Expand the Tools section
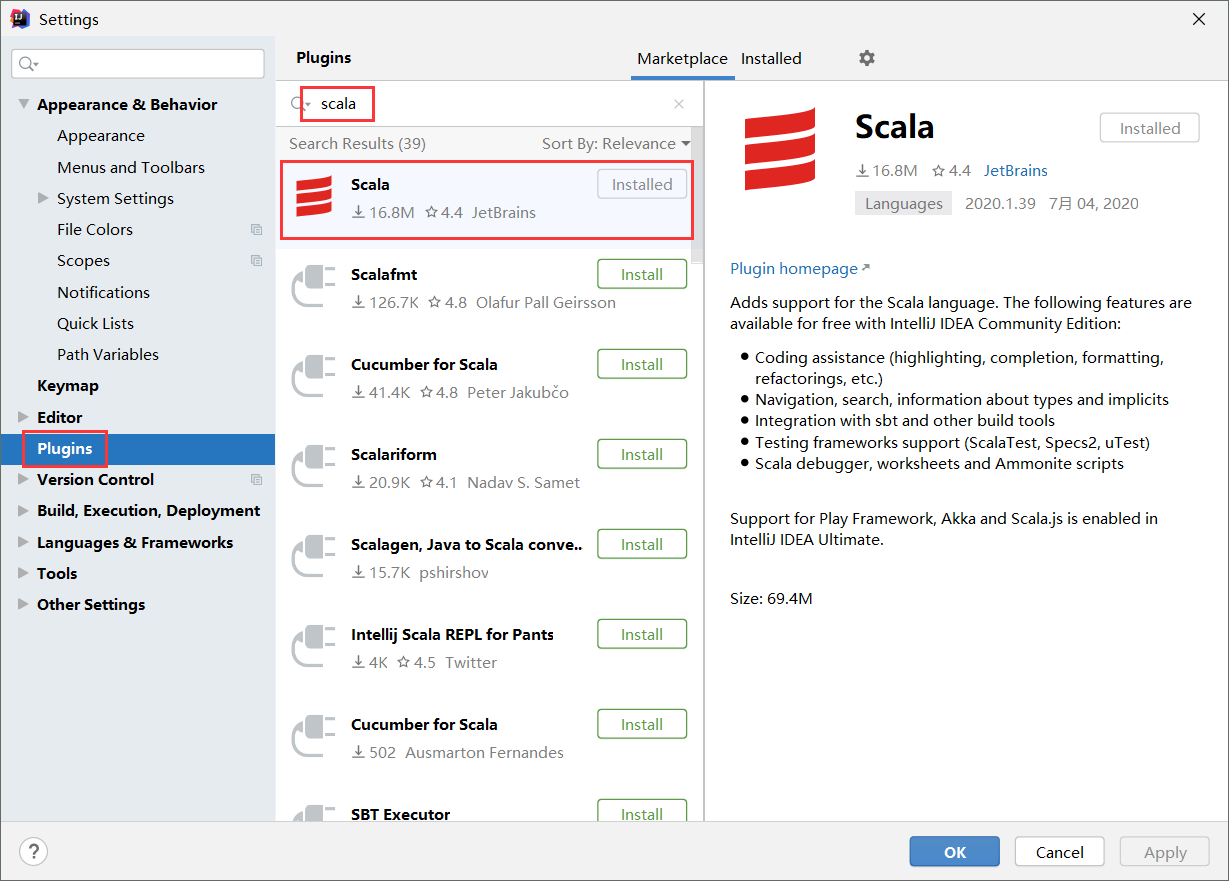1229x881 pixels. [24, 574]
